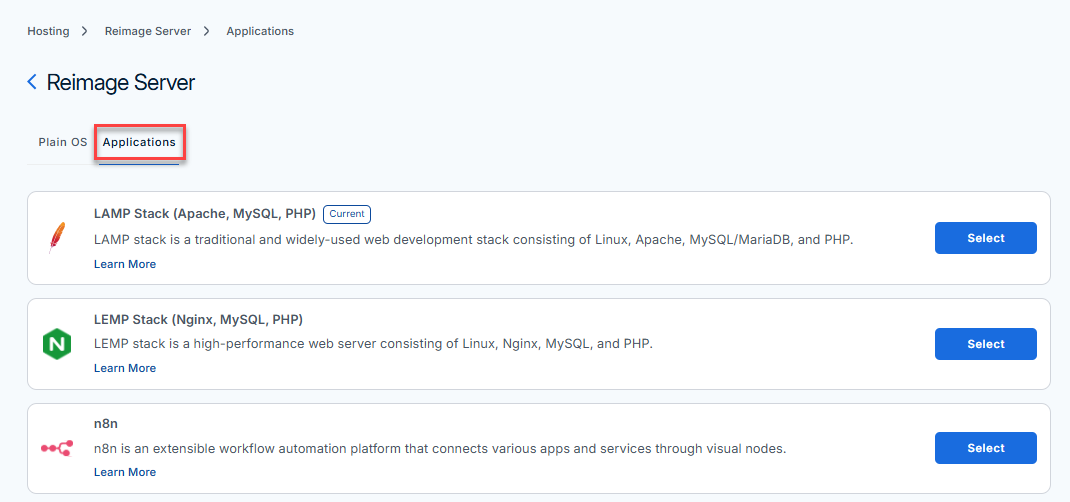The image size is (1070, 502).
Task: Click the LEMP Stack (Nginx, MySQL, PHP) title
Action: pos(199,319)
